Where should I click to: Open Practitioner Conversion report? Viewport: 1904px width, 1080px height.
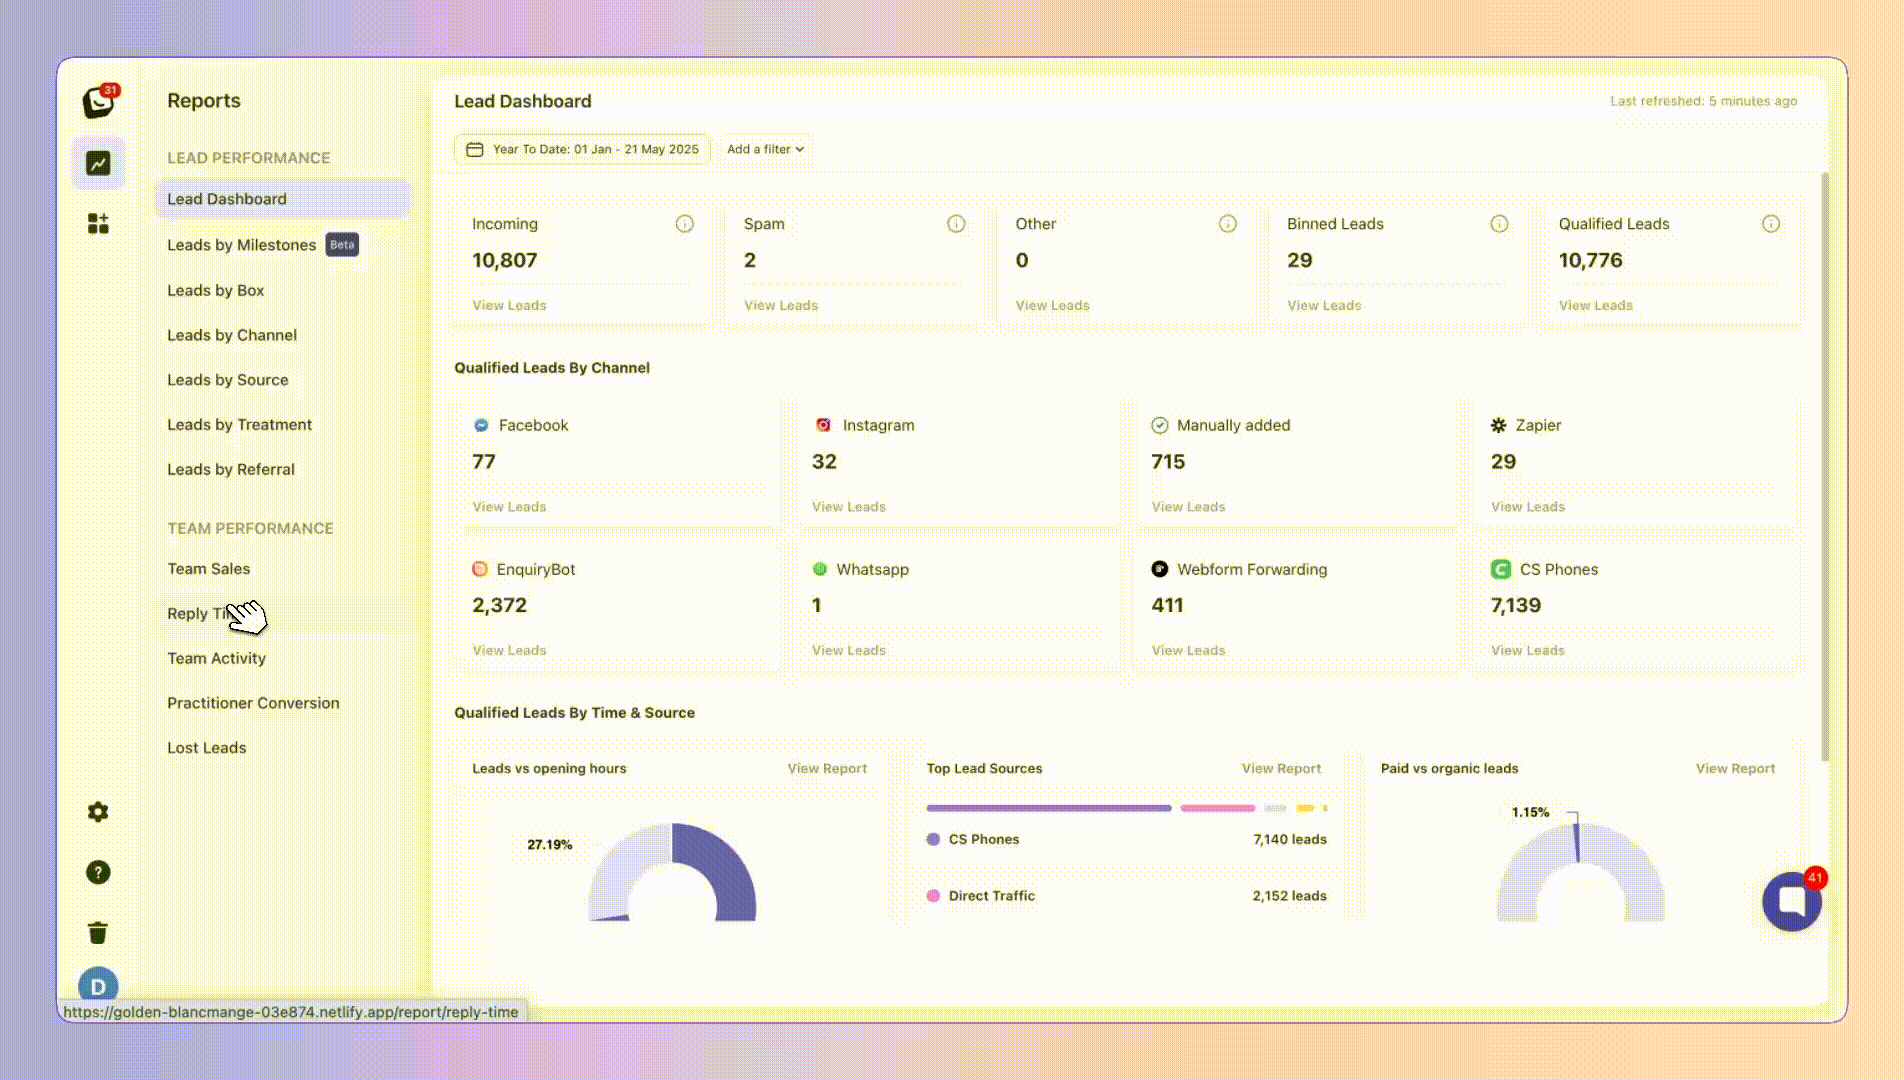(x=253, y=703)
